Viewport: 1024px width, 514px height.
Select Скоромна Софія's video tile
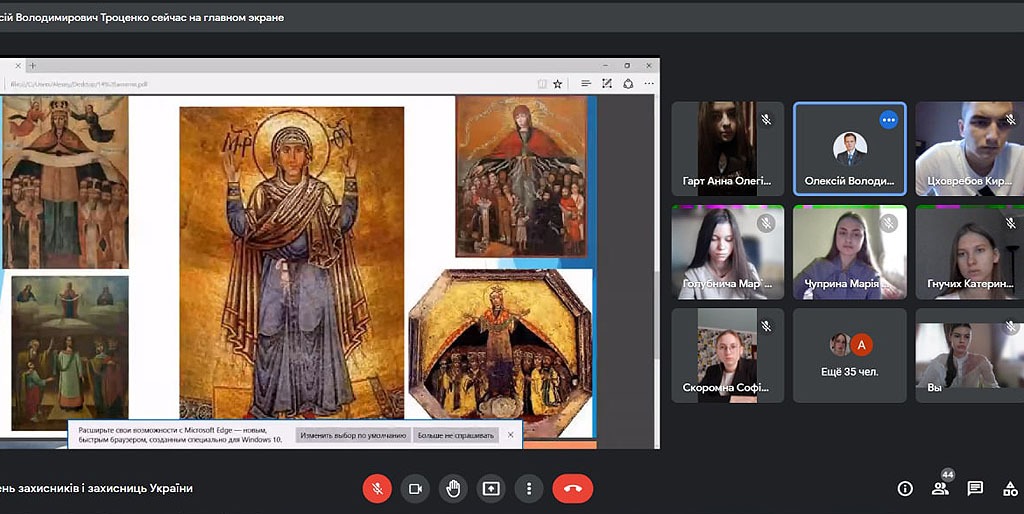tap(727, 354)
